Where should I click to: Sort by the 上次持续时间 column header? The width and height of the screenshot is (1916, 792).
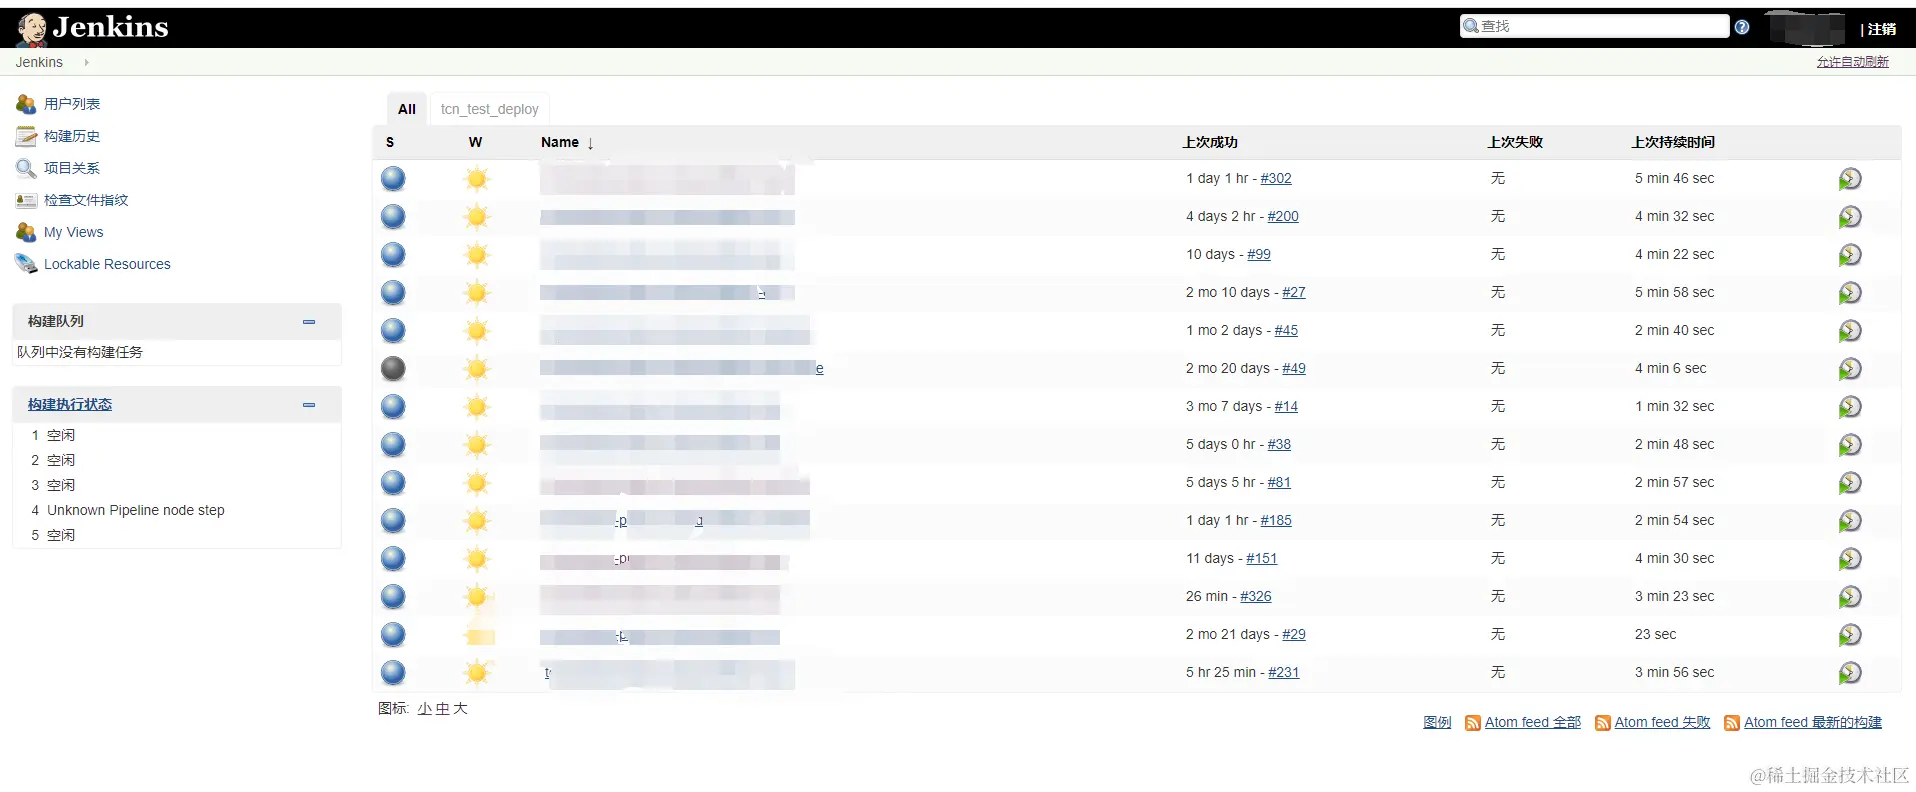click(1673, 142)
